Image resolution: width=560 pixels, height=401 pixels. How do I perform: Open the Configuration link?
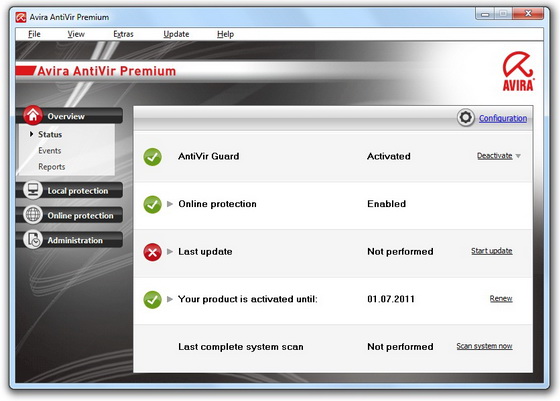[x=503, y=118]
